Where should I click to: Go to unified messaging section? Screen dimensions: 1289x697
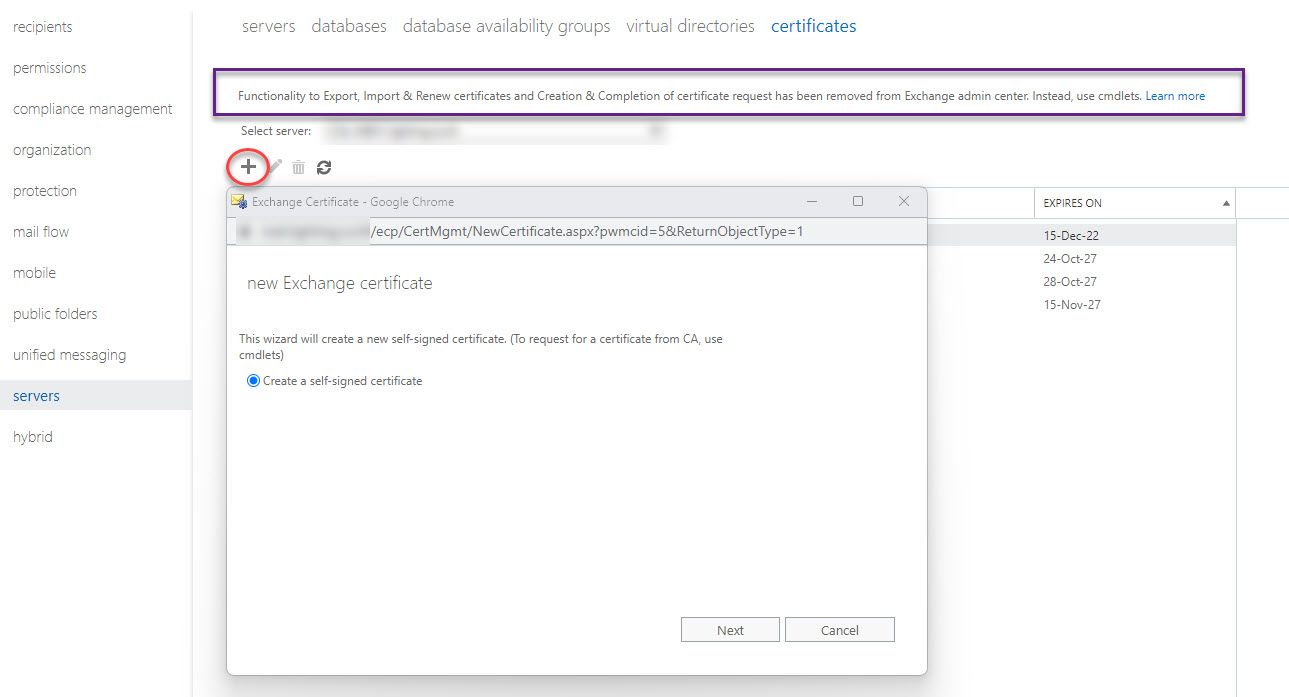tap(70, 355)
